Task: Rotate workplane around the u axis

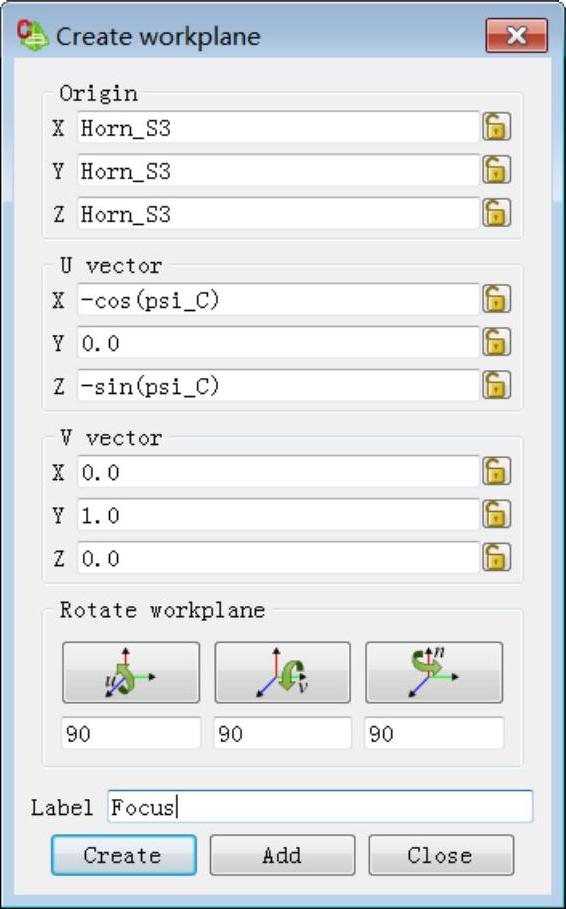Action: click(x=131, y=672)
